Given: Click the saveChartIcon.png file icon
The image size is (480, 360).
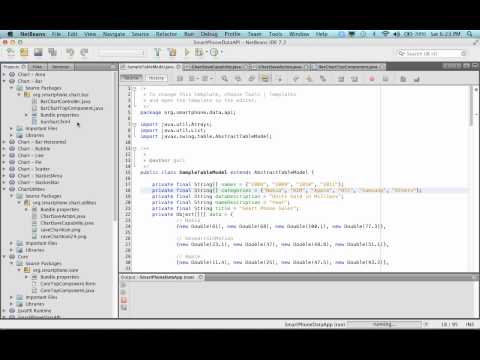Looking at the screenshot, I should [34, 230].
